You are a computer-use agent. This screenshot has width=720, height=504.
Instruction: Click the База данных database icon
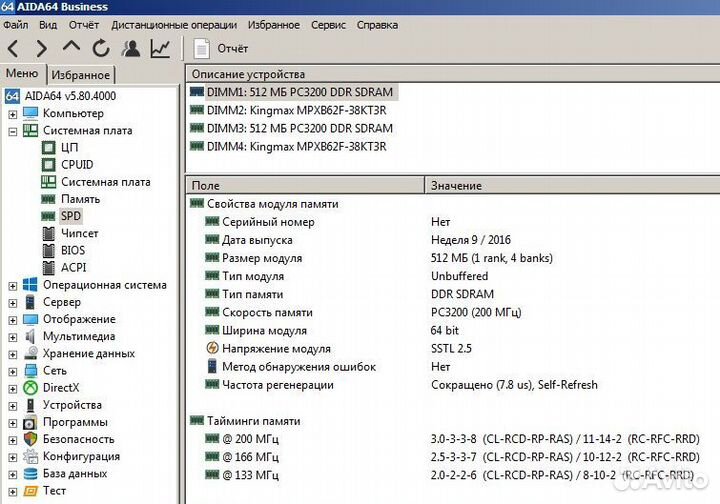click(x=30, y=473)
